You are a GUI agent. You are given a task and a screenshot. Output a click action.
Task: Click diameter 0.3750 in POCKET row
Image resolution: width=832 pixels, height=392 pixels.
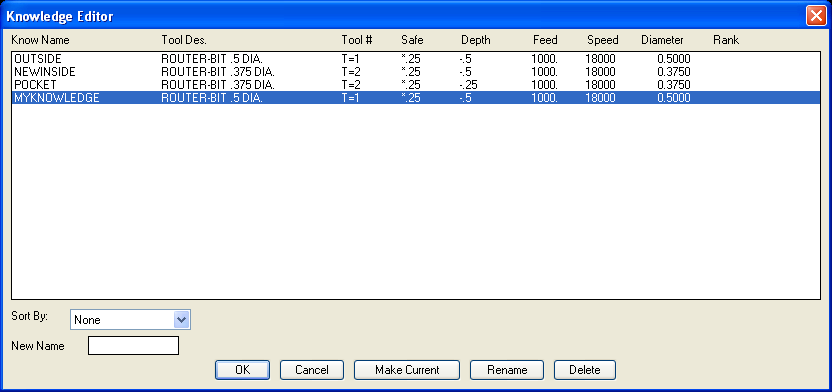673,85
